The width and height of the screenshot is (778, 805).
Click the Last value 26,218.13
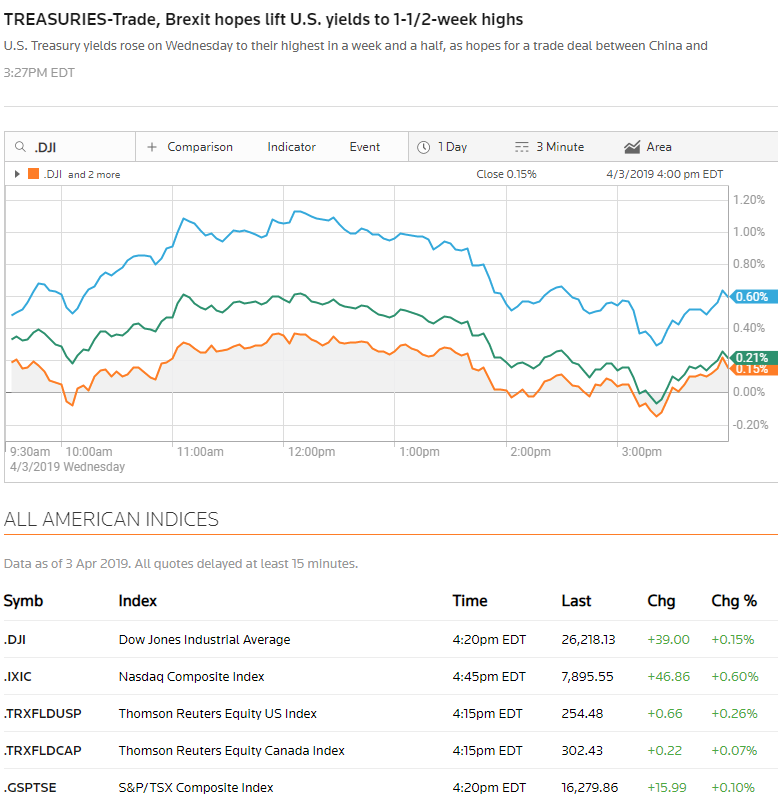pyautogui.click(x=589, y=640)
